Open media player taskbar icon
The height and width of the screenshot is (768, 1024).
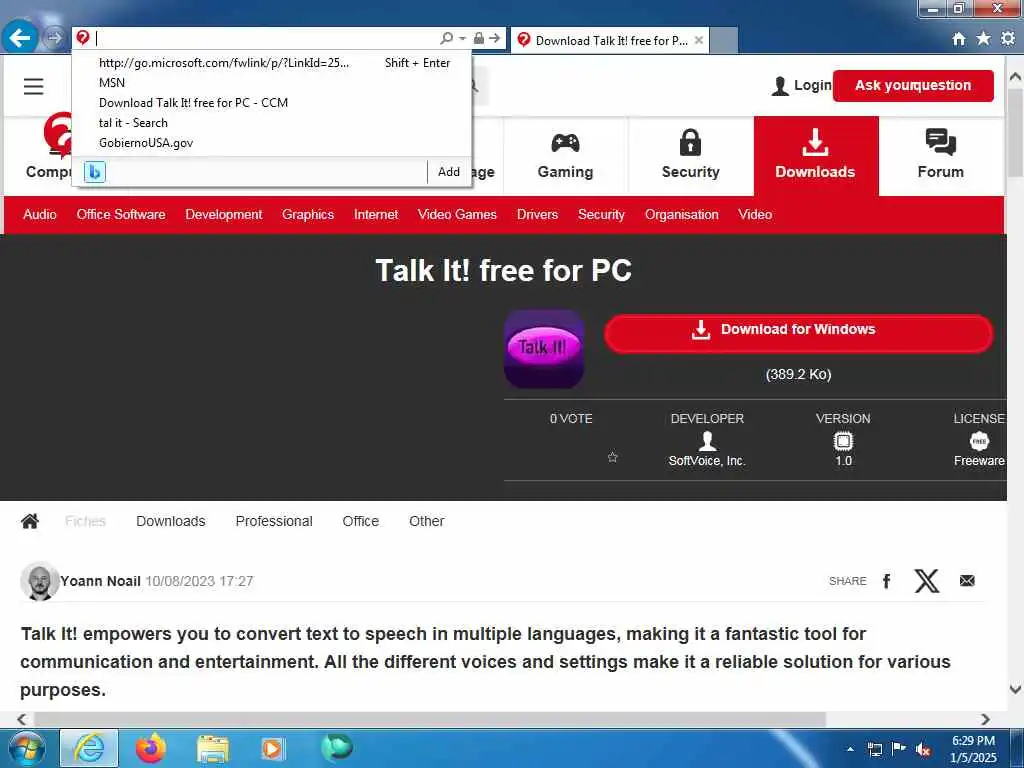point(272,748)
